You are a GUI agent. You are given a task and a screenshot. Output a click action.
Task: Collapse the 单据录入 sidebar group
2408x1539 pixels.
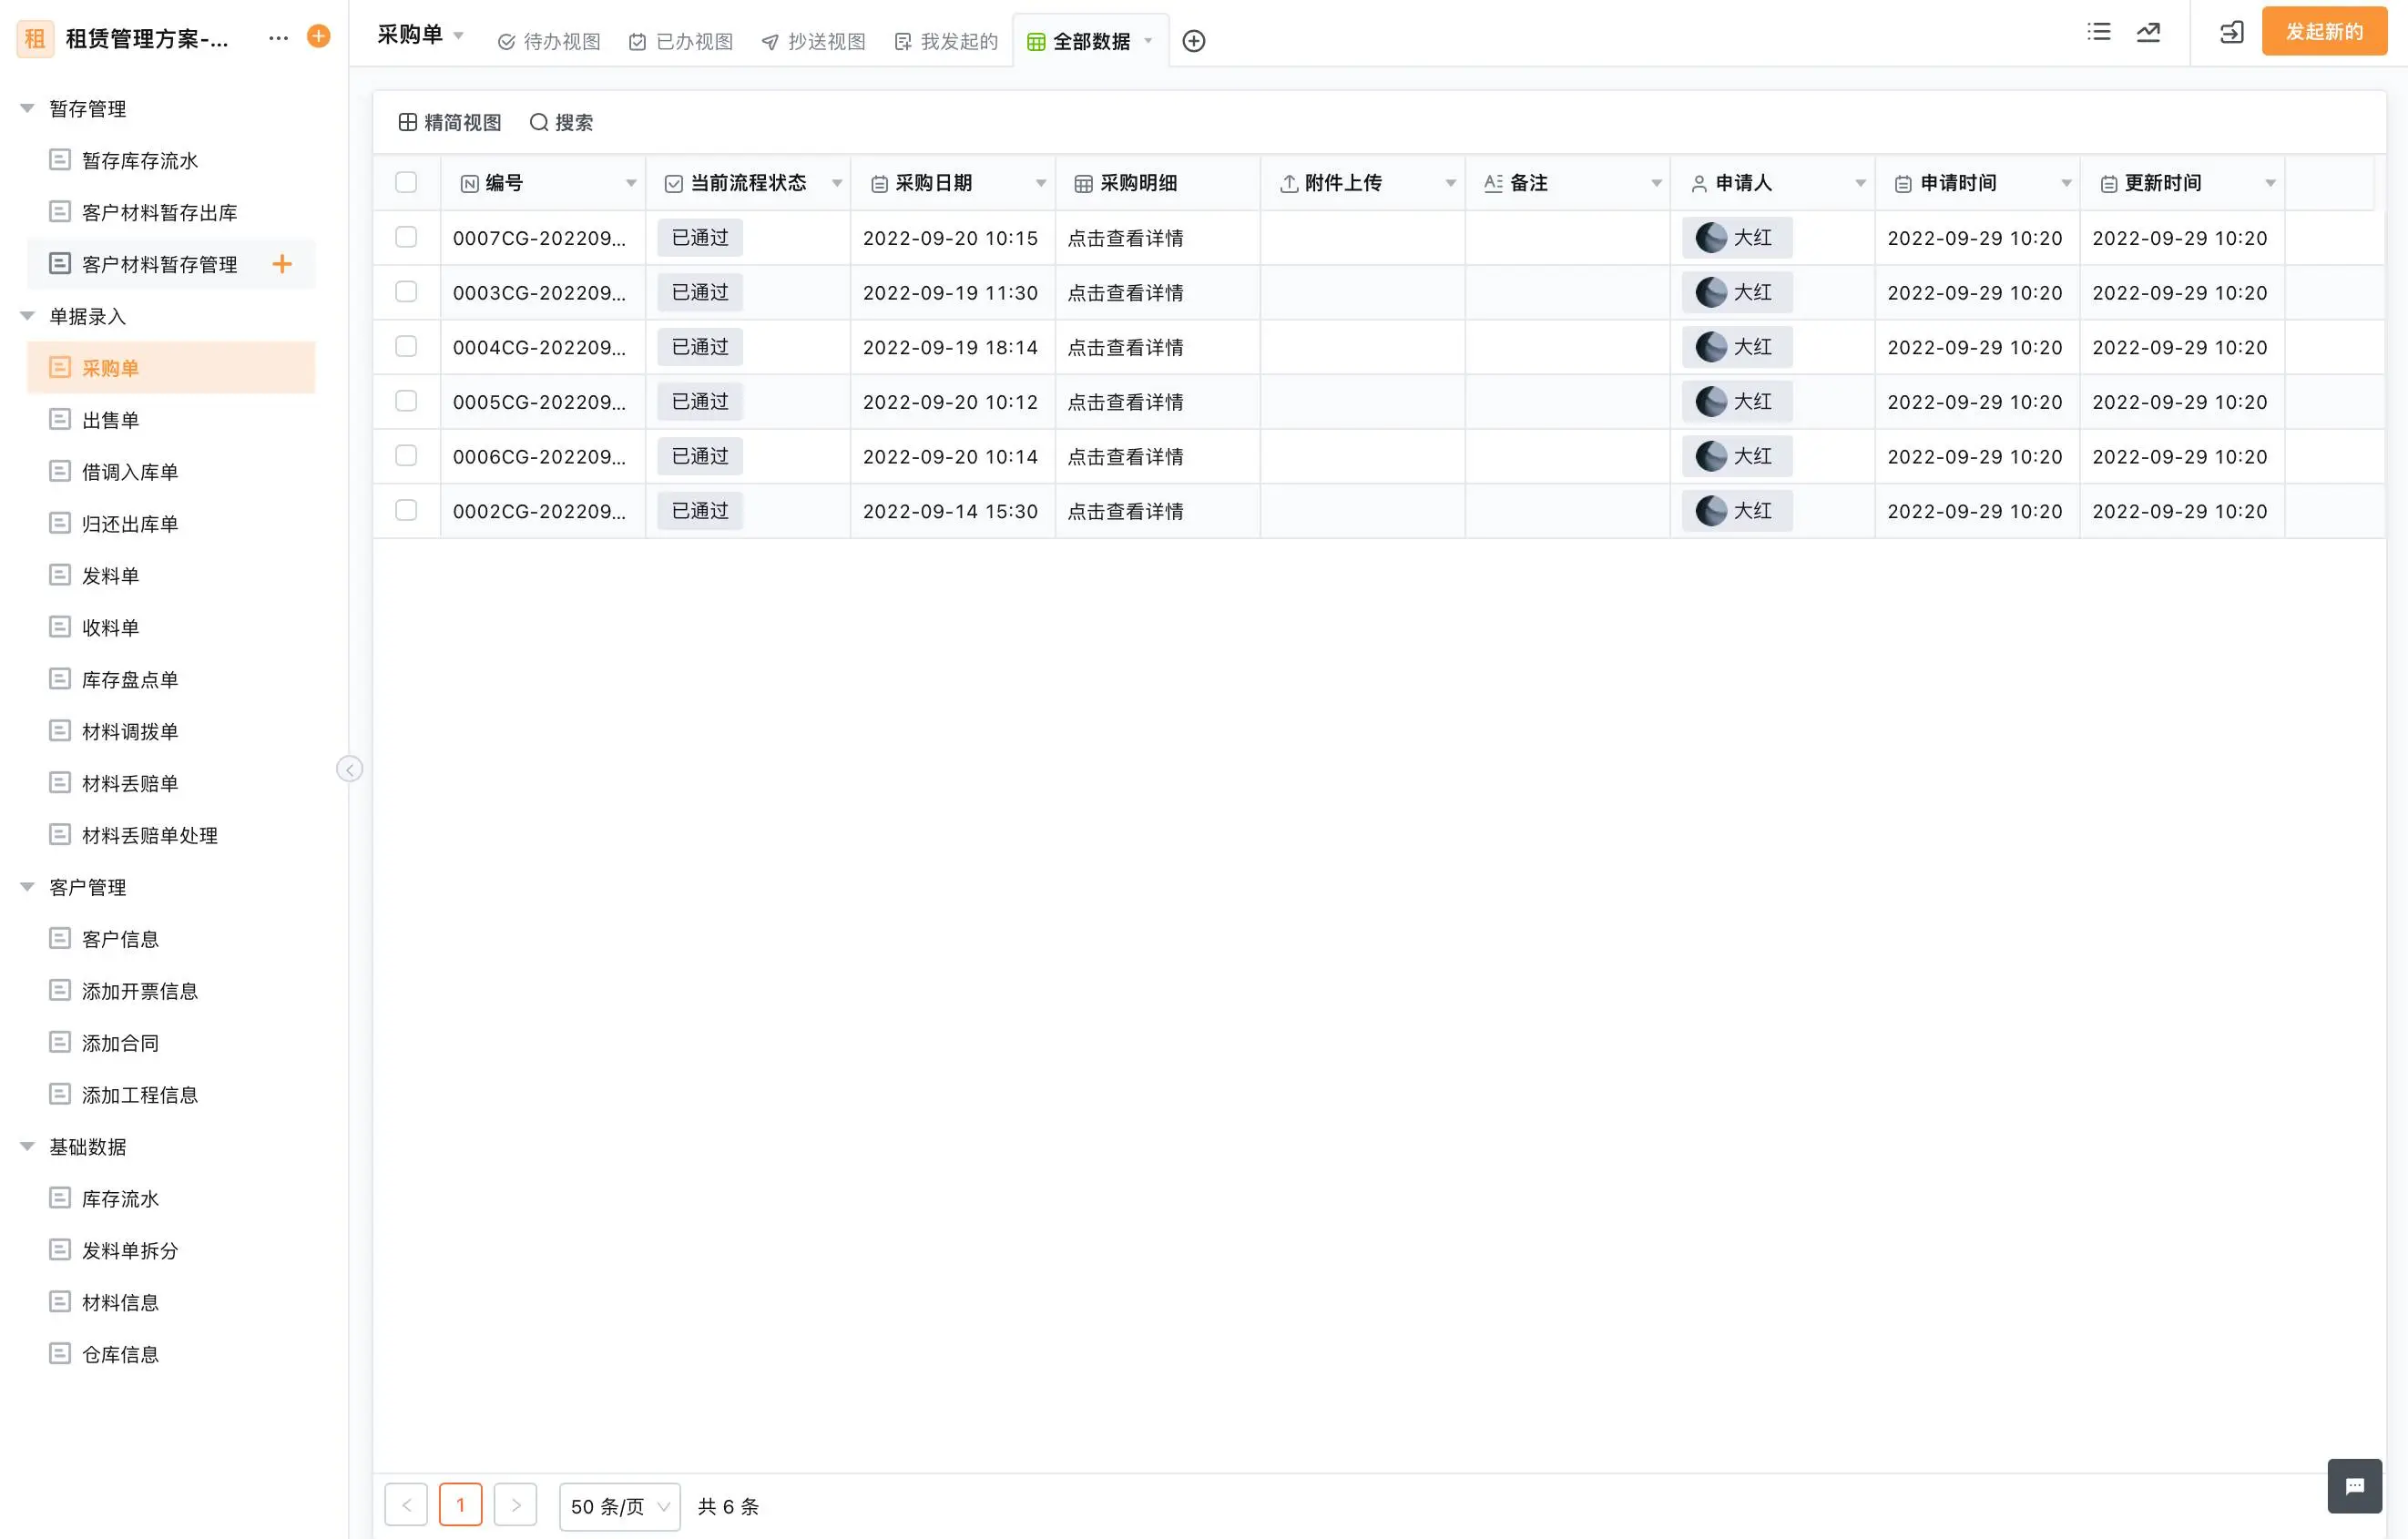coord(28,316)
